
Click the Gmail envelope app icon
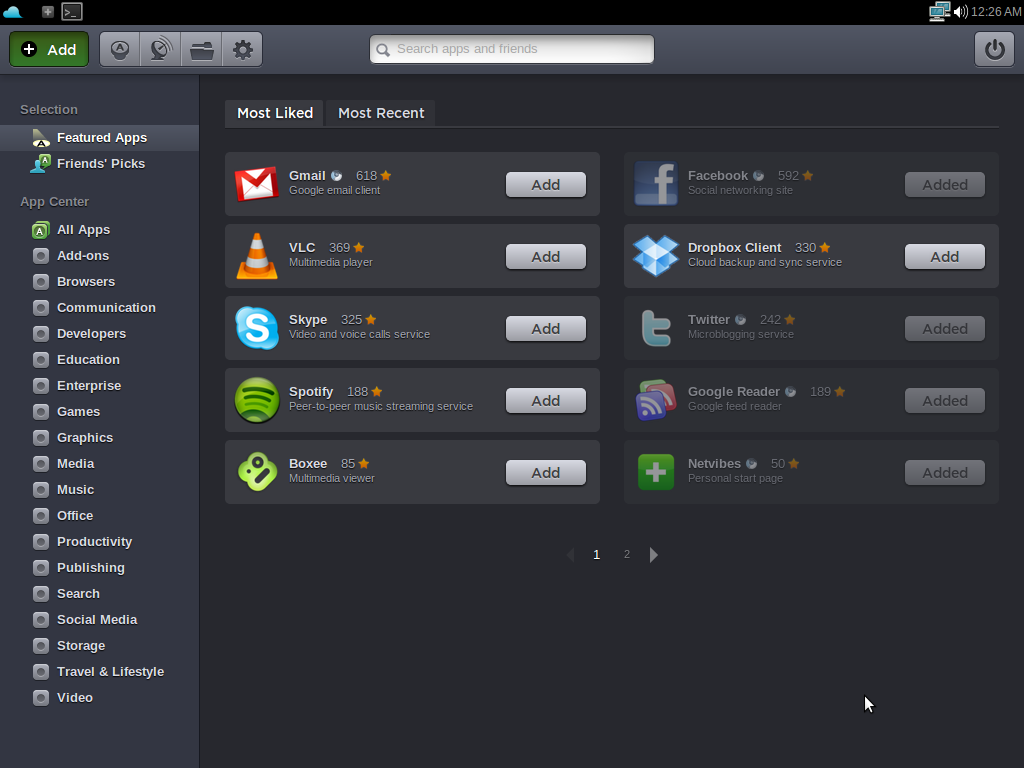pyautogui.click(x=257, y=184)
